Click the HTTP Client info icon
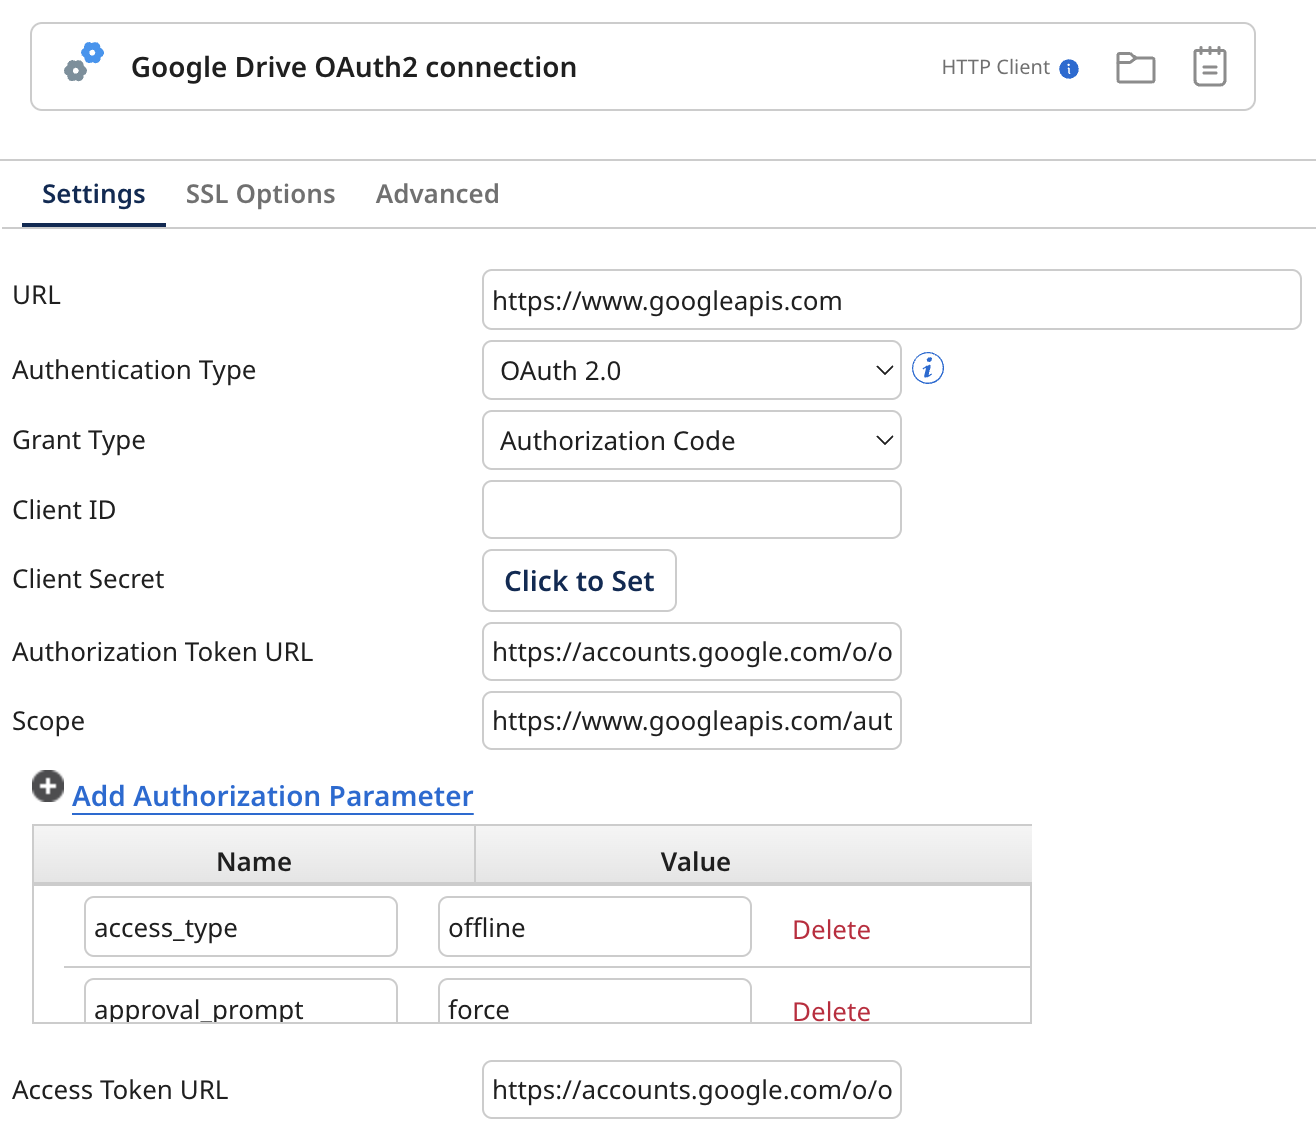Image resolution: width=1316 pixels, height=1126 pixels. point(1069,68)
